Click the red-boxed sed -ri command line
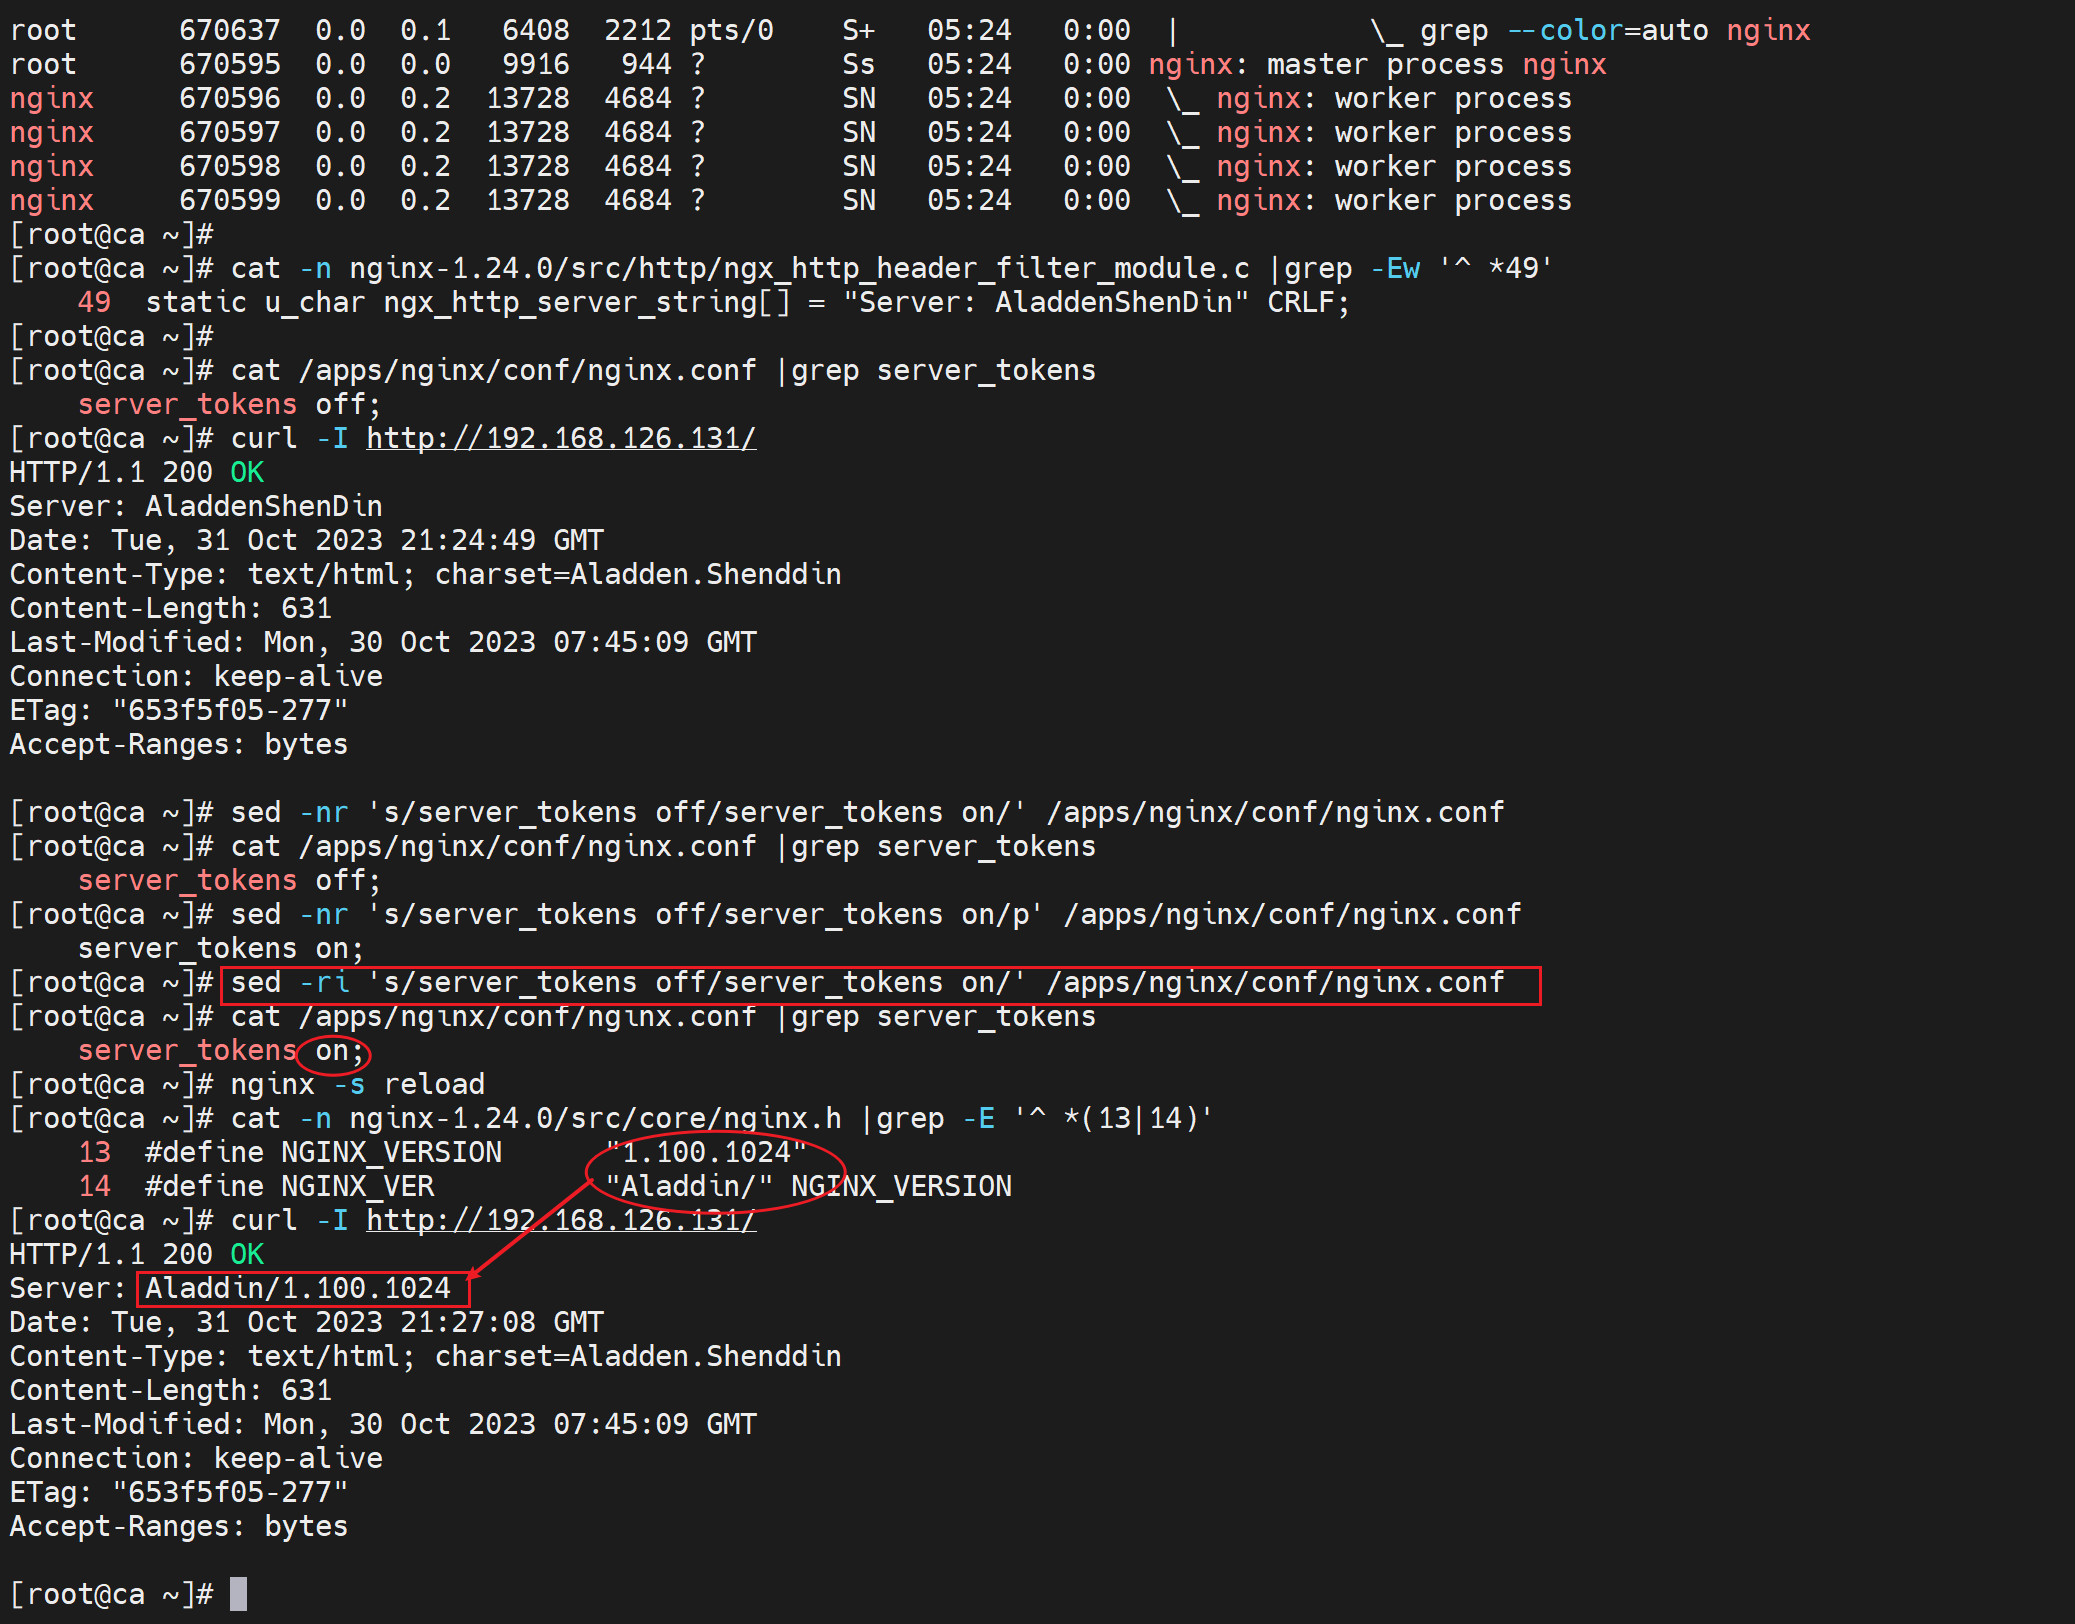Screen dimensions: 2075x1624 click(x=866, y=983)
